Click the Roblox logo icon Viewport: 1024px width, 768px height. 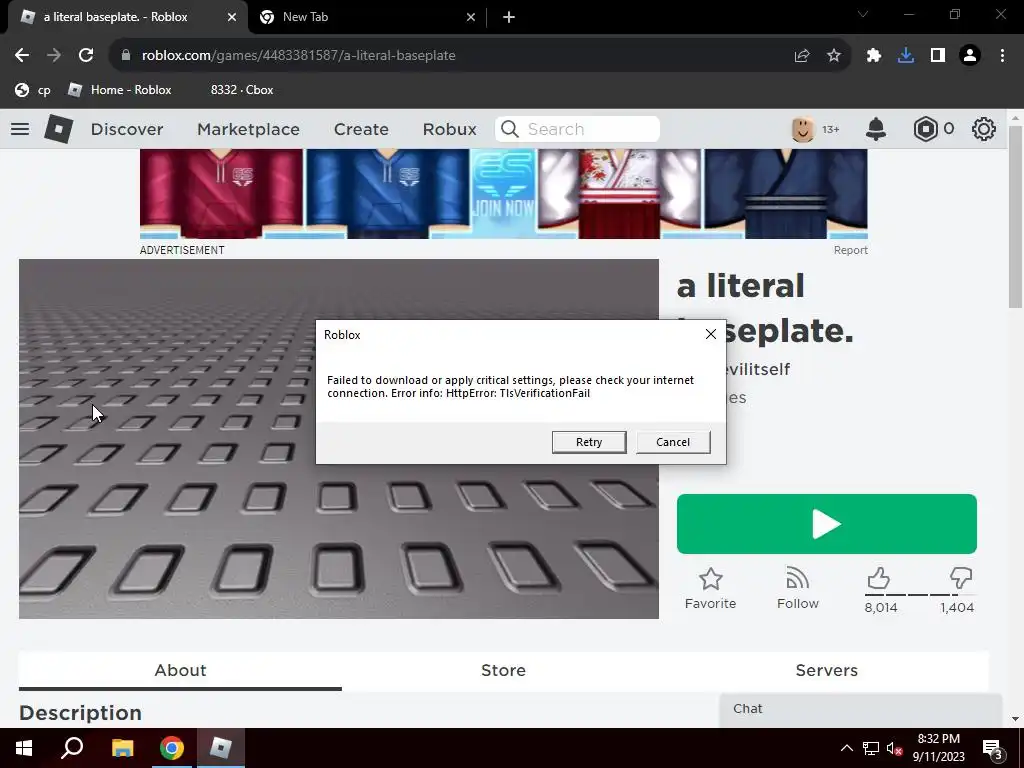click(59, 129)
